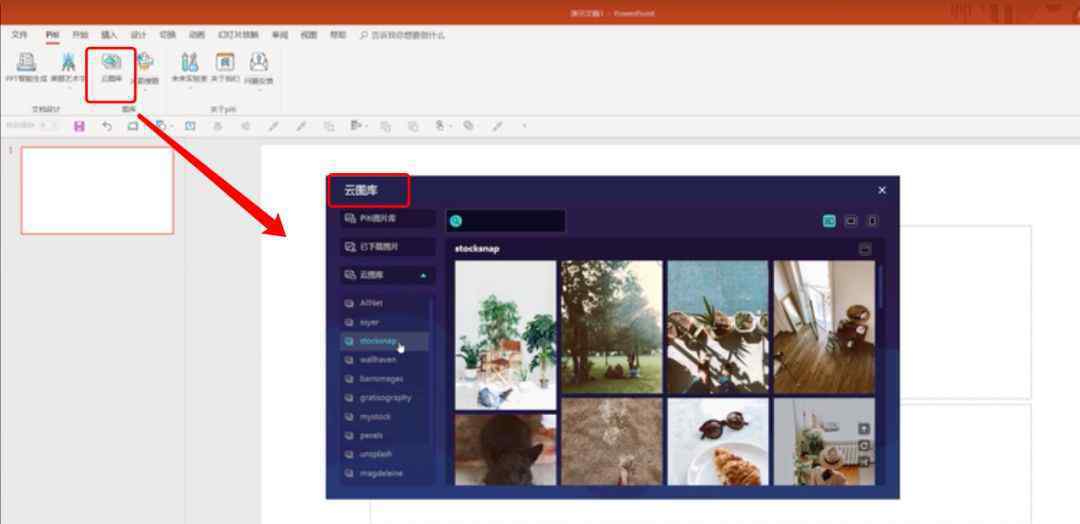
Task: Click the save icon in quick access toolbar
Action: tap(79, 126)
